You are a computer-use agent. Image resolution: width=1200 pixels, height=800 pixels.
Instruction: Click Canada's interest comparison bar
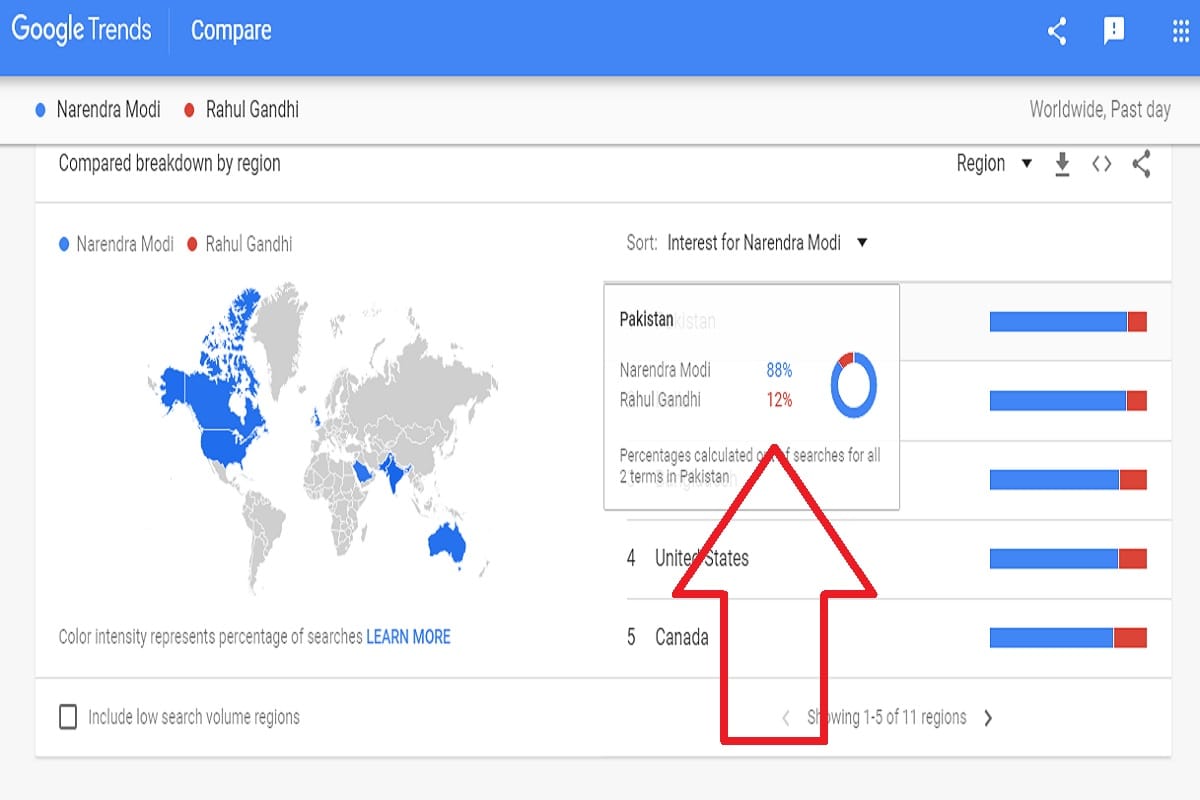tap(1068, 638)
